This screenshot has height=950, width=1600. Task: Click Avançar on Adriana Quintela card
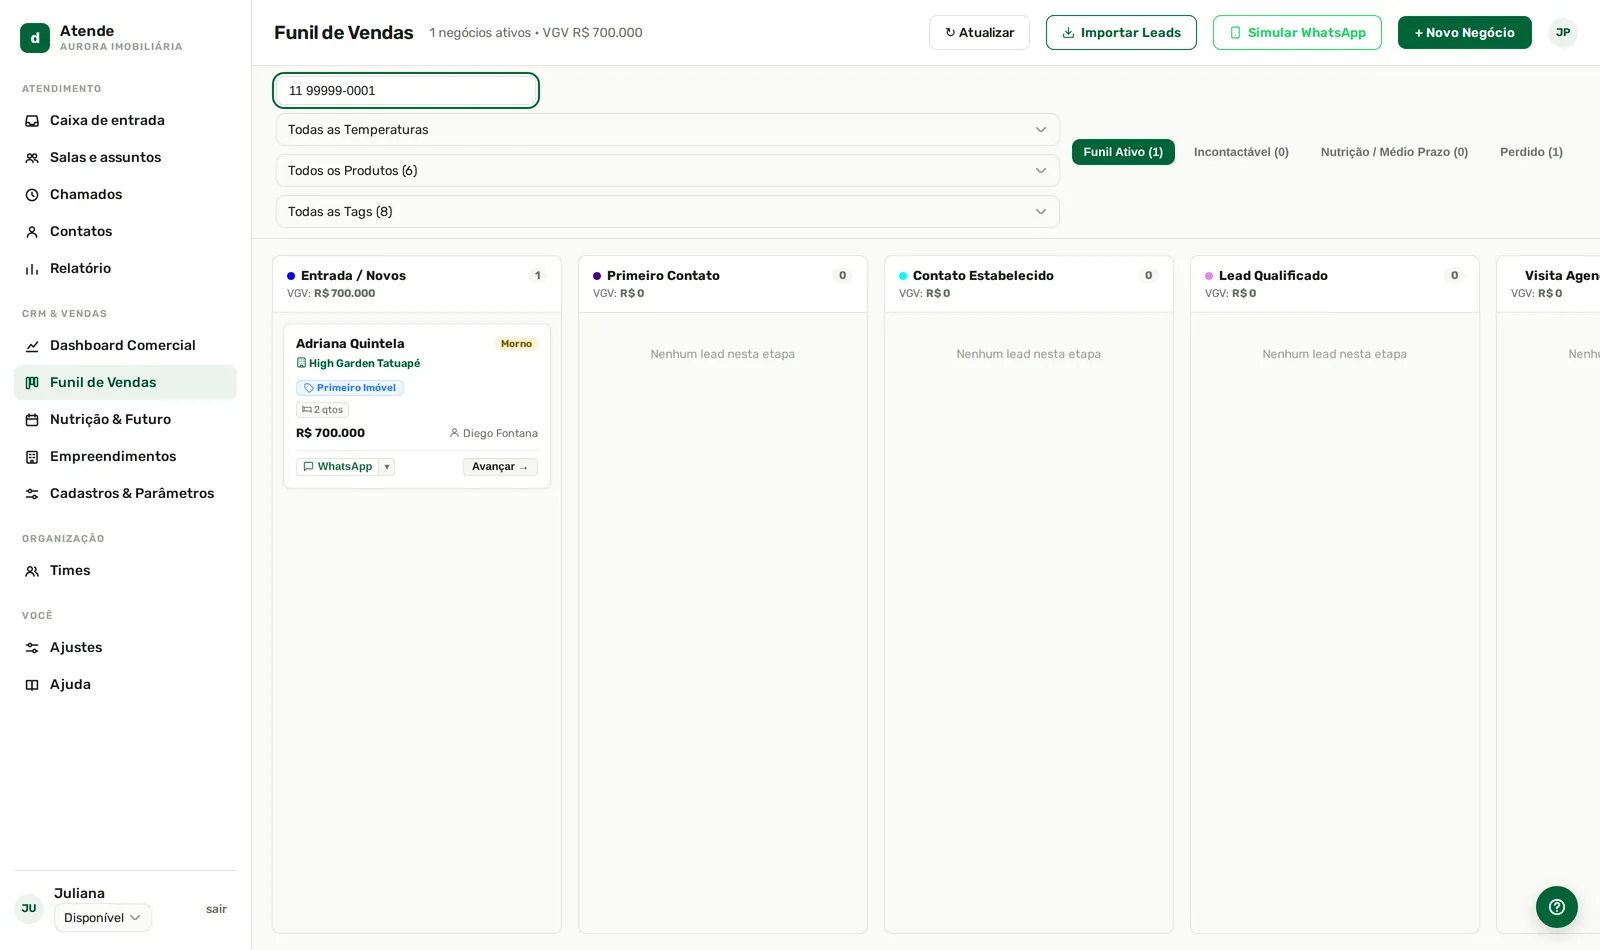tap(500, 467)
